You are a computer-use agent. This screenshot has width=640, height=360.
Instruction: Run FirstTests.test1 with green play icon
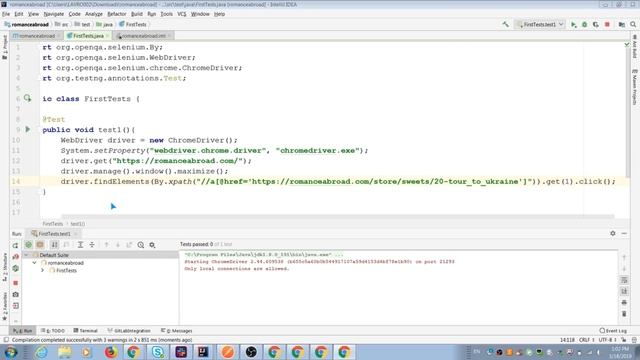pos(573,24)
